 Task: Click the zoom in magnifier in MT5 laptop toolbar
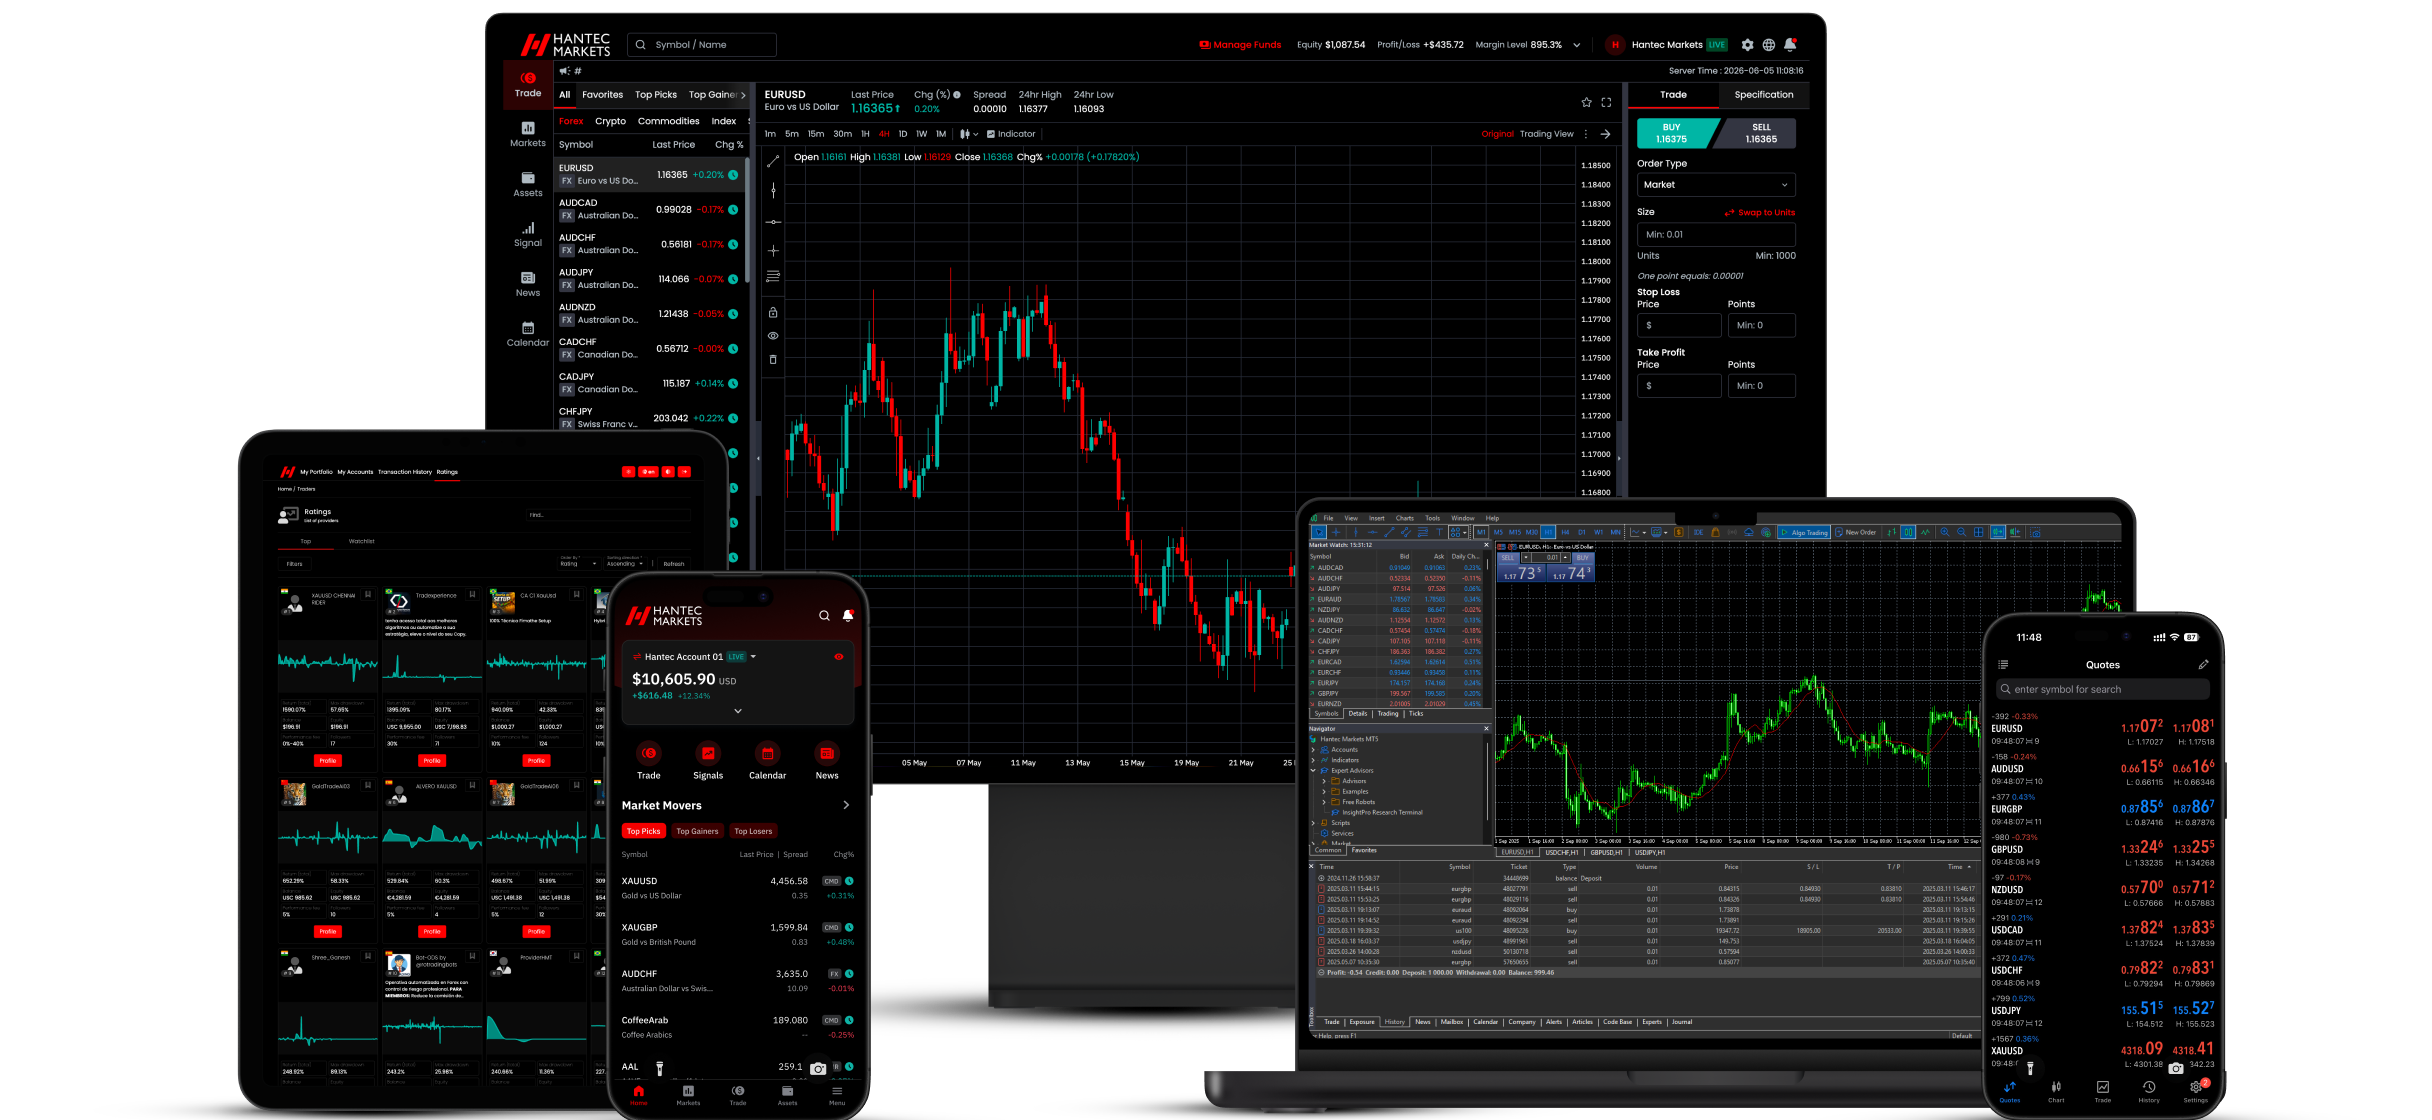pyautogui.click(x=1944, y=532)
